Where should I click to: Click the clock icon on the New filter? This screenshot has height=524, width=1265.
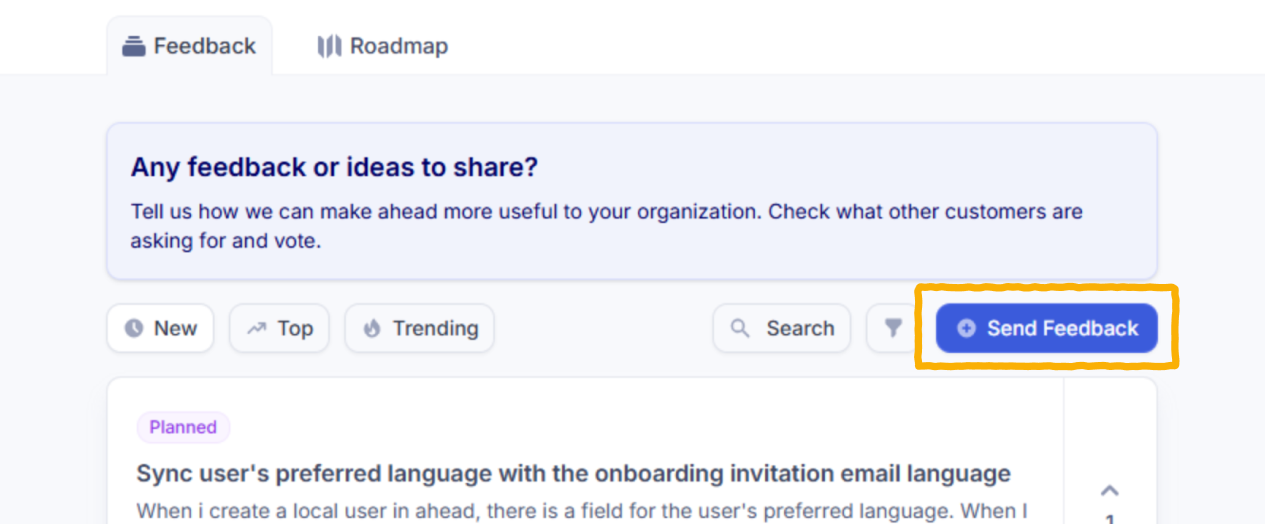pos(133,328)
